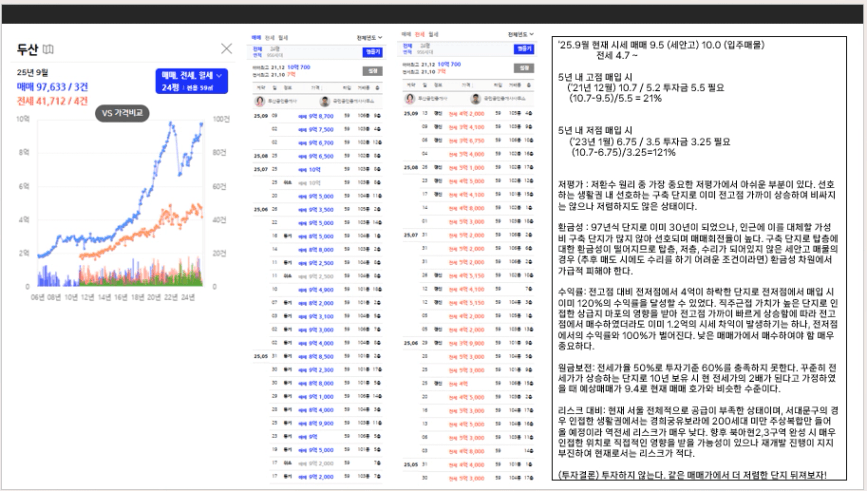Click the gray button beside 10억 700 in right panel
Image resolution: width=867 pixels, height=491 pixels.
(x=524, y=67)
